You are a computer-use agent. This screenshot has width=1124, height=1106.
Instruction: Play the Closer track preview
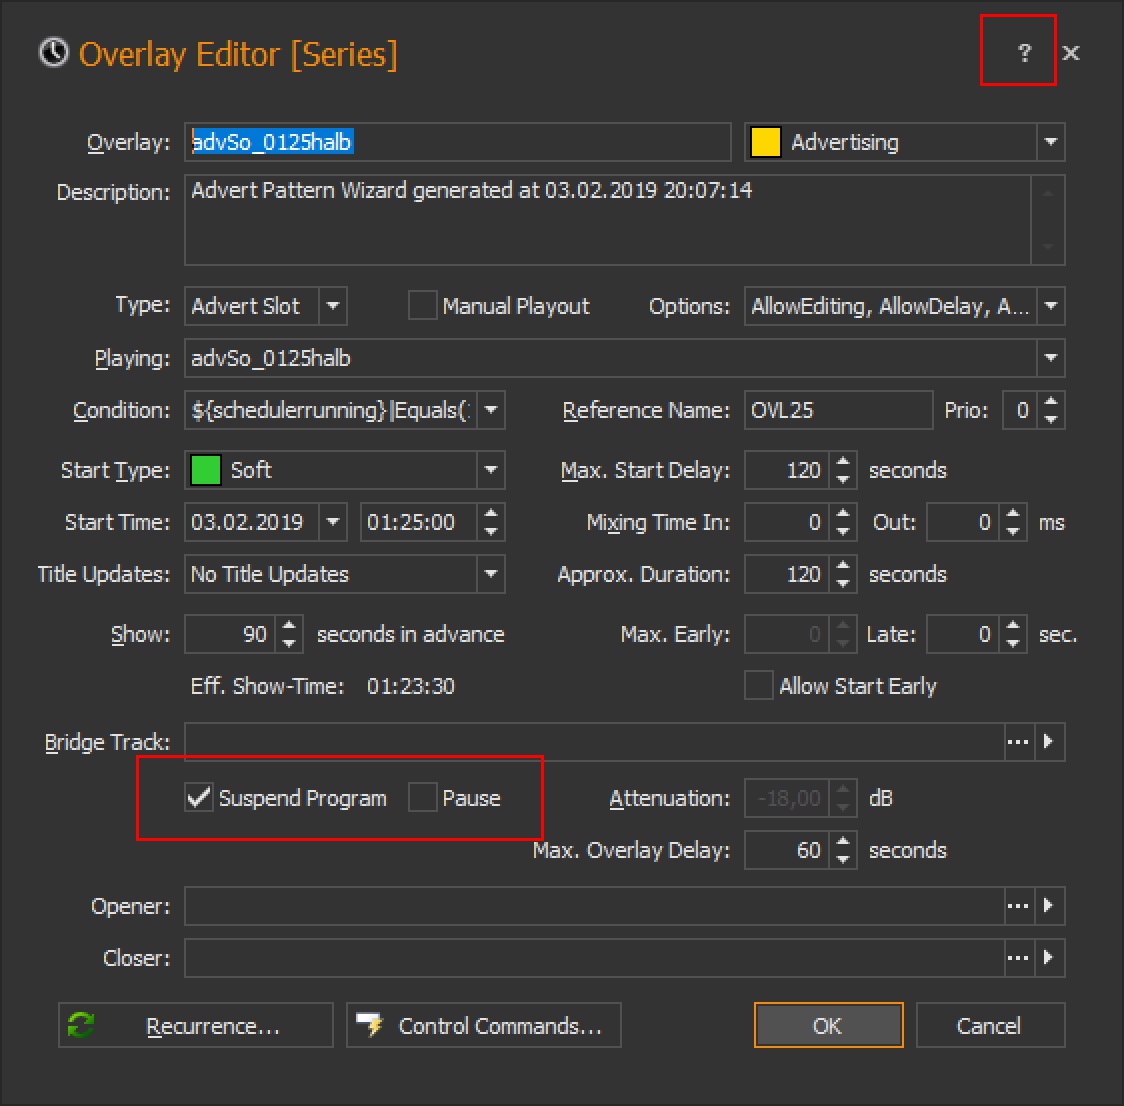pyautogui.click(x=1049, y=958)
